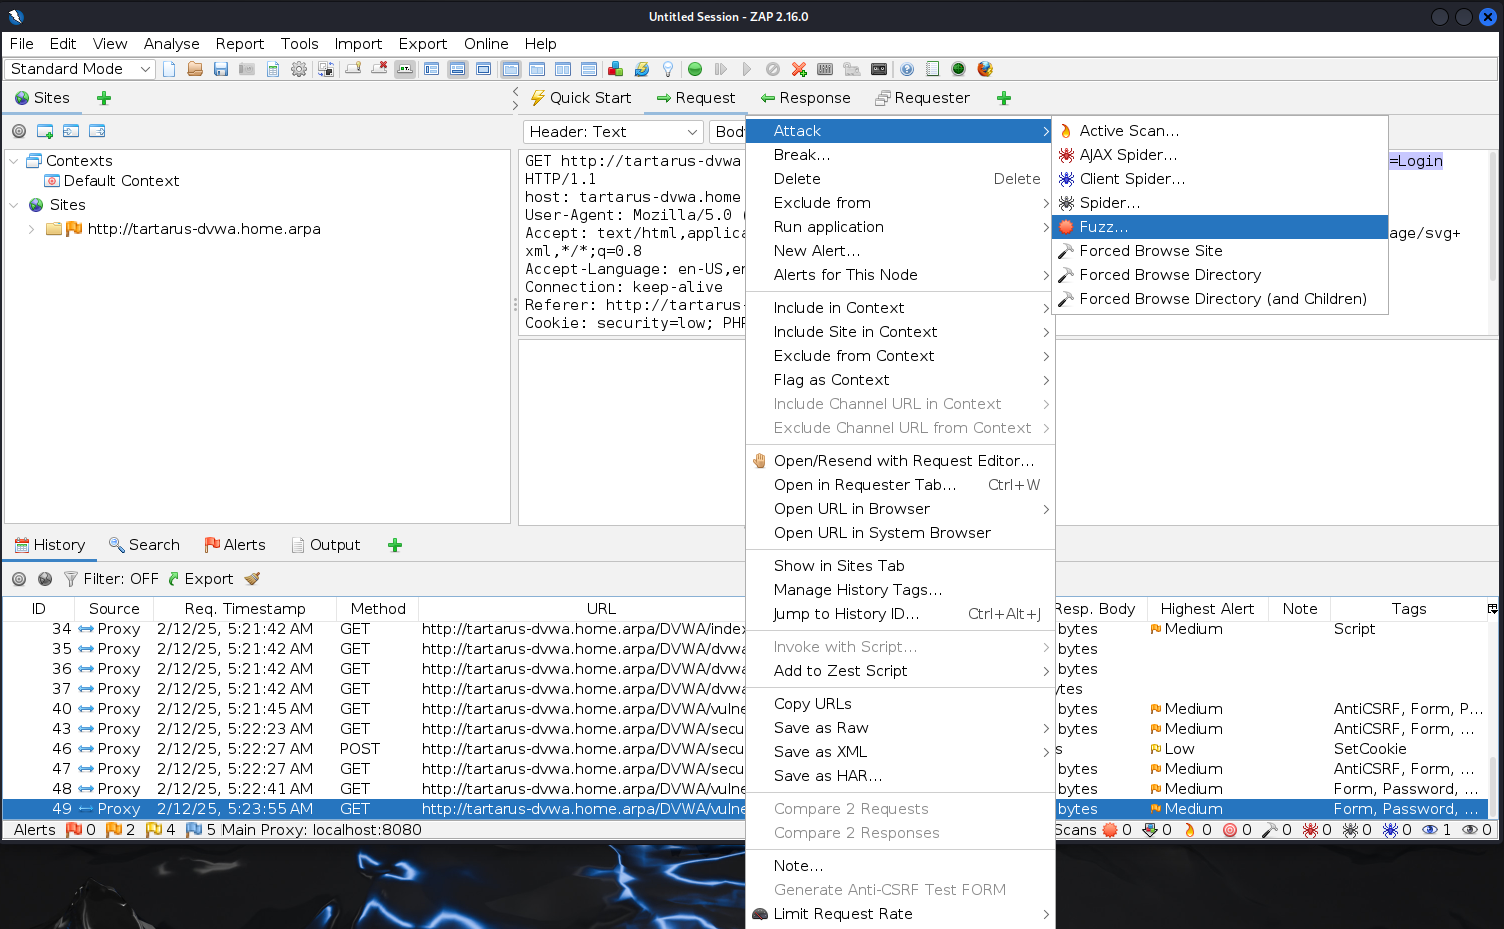Save the current session with the disk icon
The height and width of the screenshot is (929, 1504).
[220, 68]
